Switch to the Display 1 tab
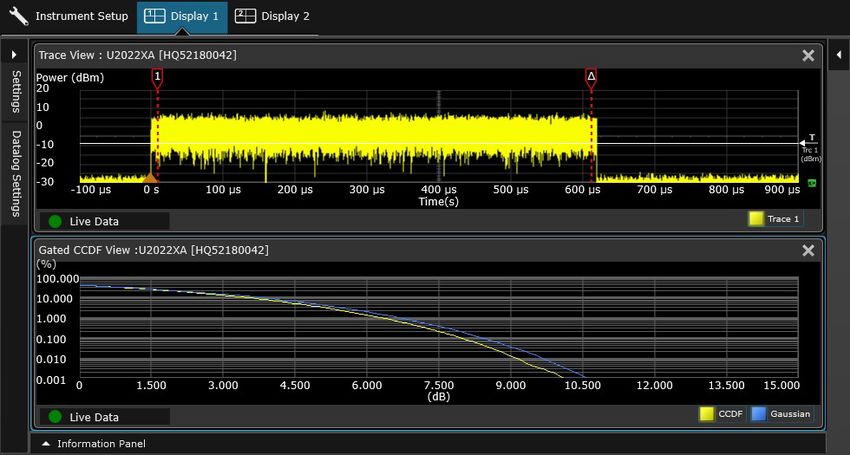 click(x=182, y=16)
